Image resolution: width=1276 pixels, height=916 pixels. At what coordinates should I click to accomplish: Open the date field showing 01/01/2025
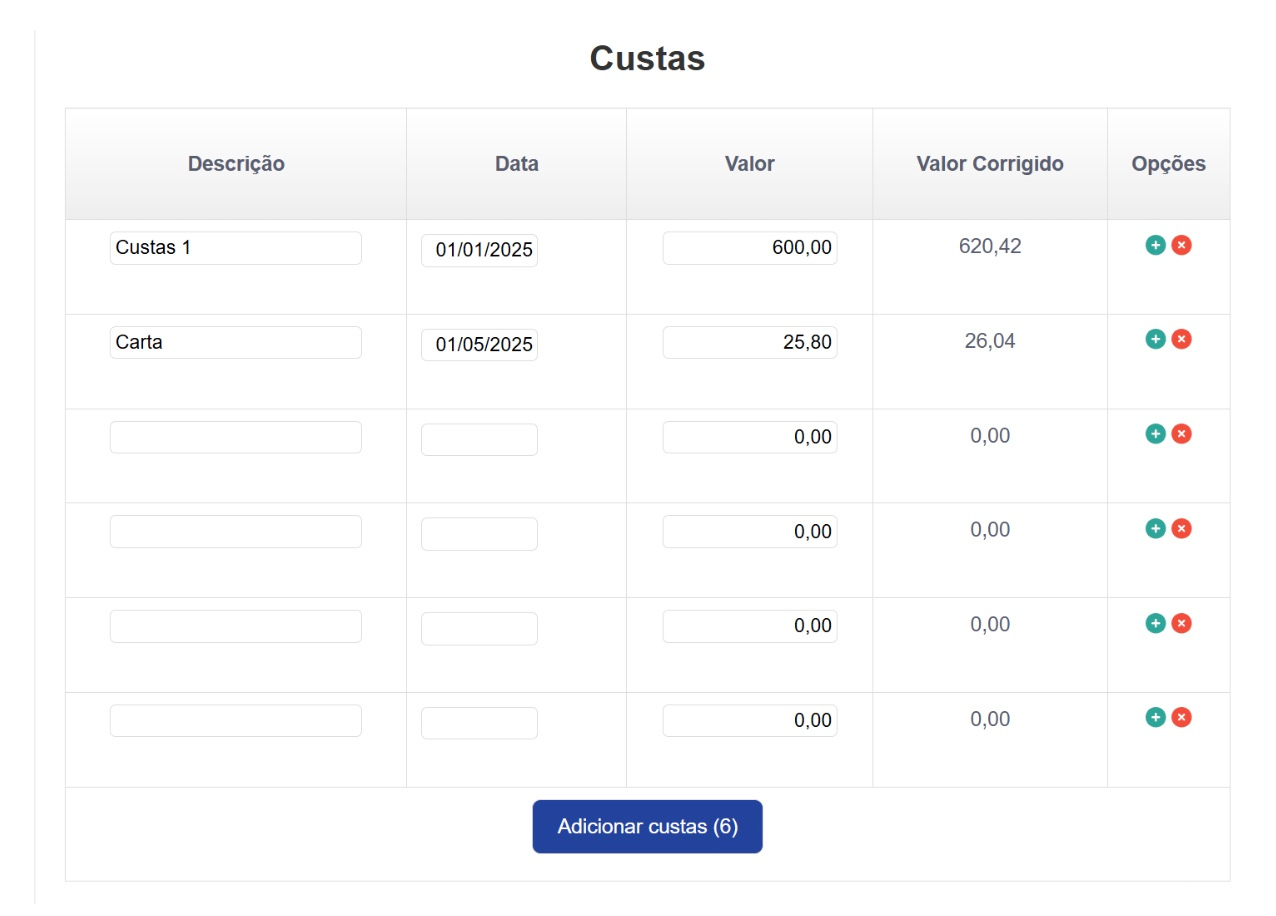tap(479, 250)
